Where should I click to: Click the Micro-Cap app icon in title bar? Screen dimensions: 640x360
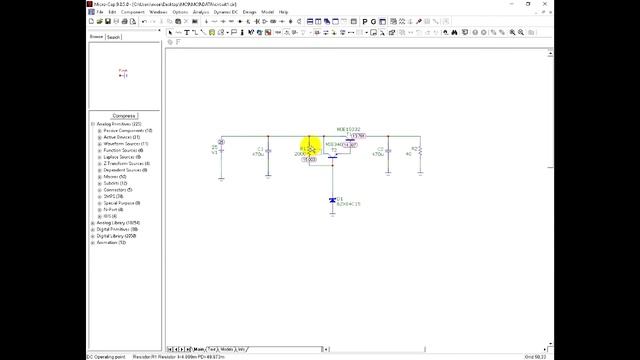click(x=90, y=4)
